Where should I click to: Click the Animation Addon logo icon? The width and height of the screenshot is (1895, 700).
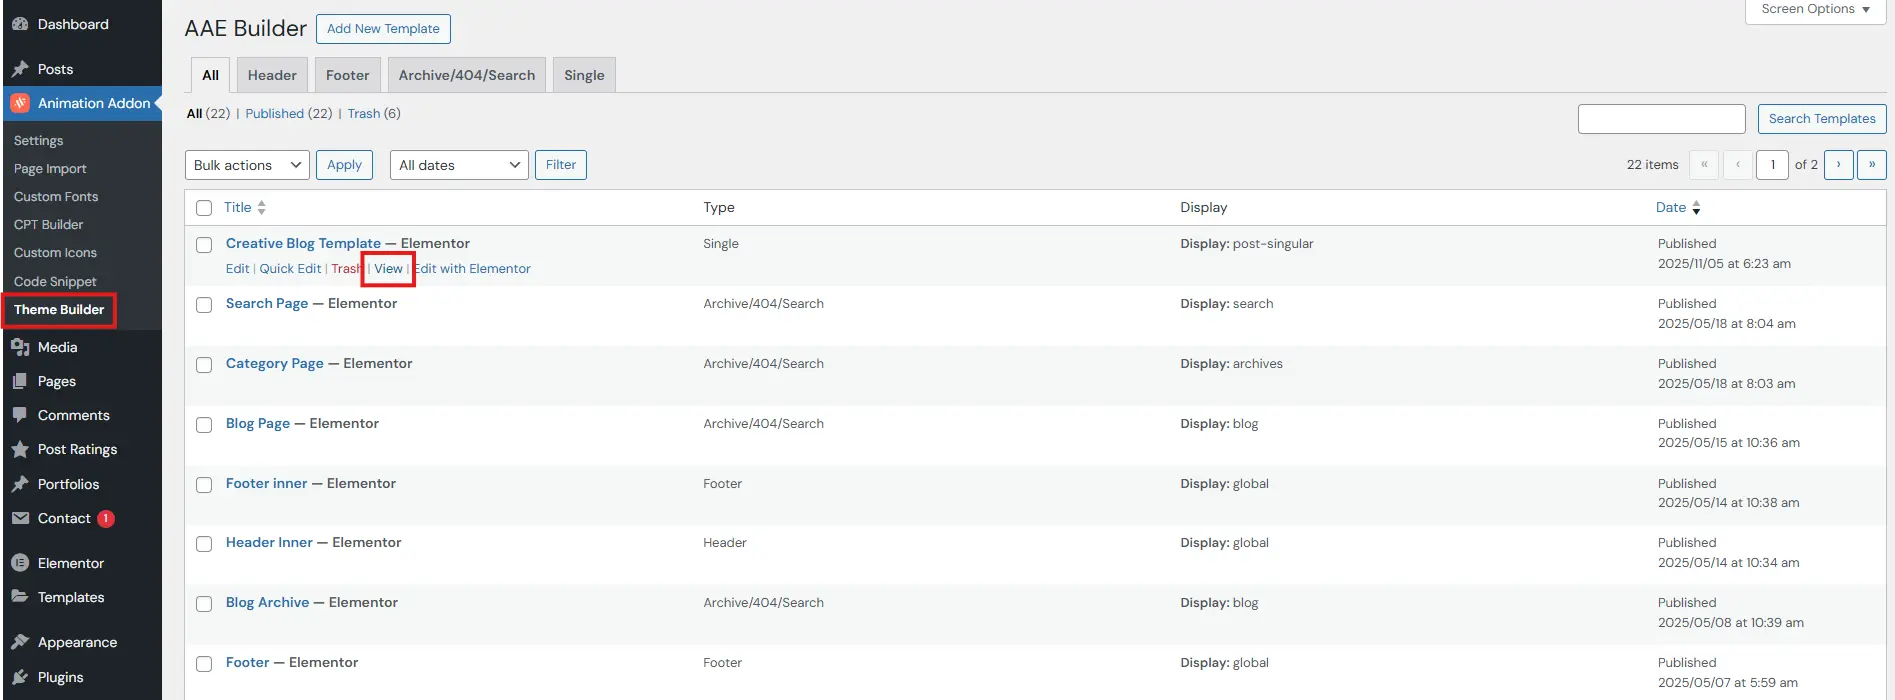click(20, 103)
